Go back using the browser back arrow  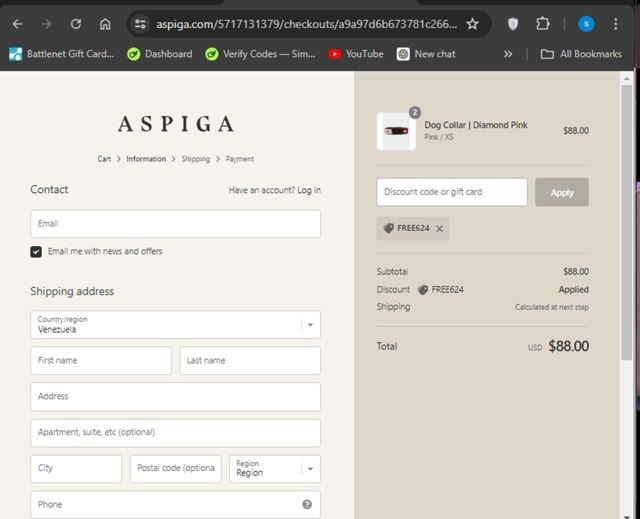tap(17, 24)
